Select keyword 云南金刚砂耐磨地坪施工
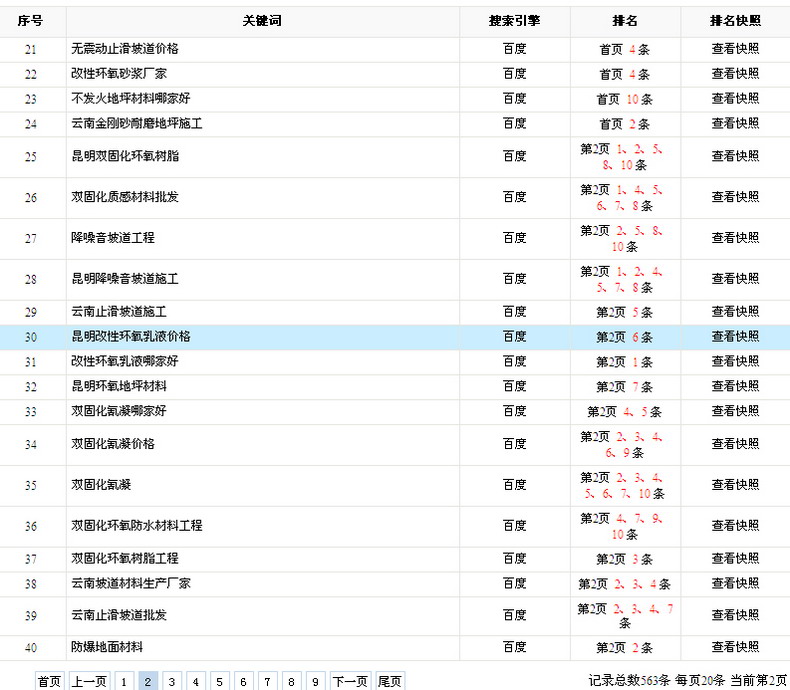 pyautogui.click(x=137, y=123)
